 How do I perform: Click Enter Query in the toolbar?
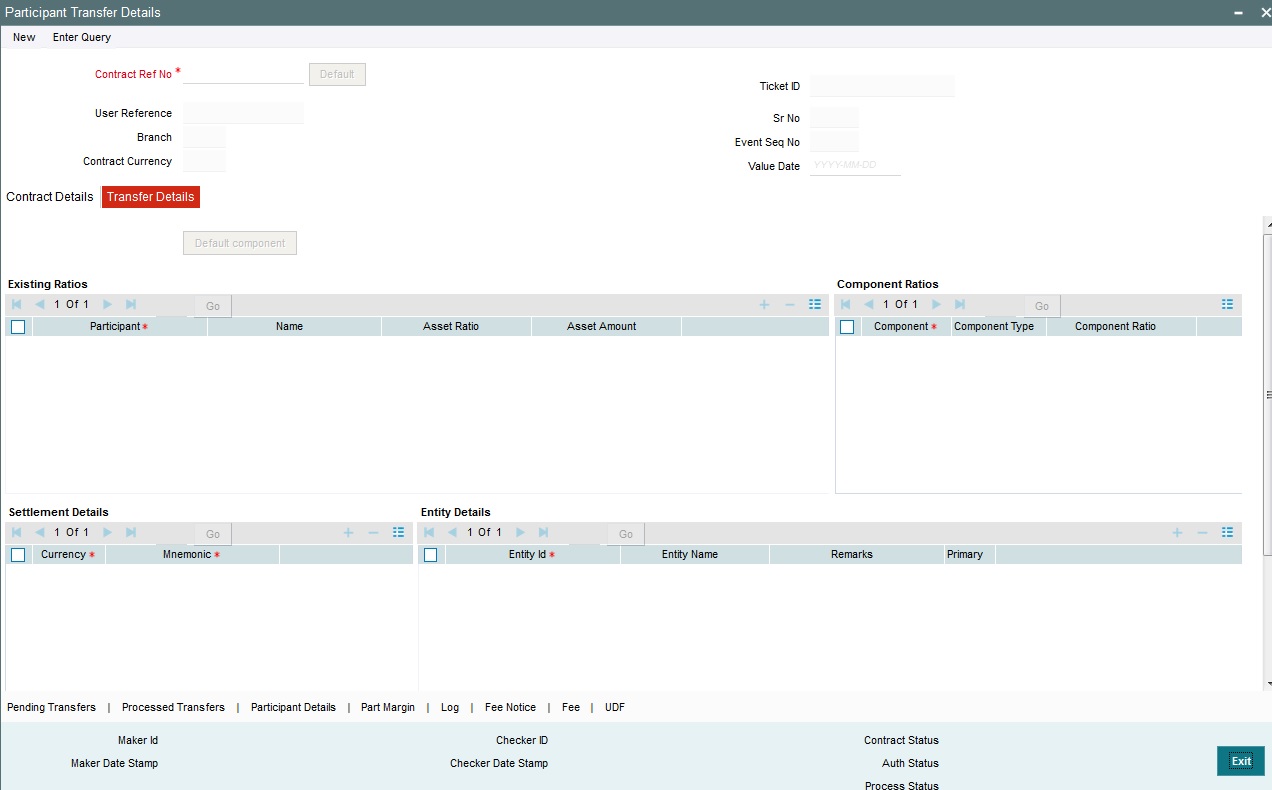[82, 37]
